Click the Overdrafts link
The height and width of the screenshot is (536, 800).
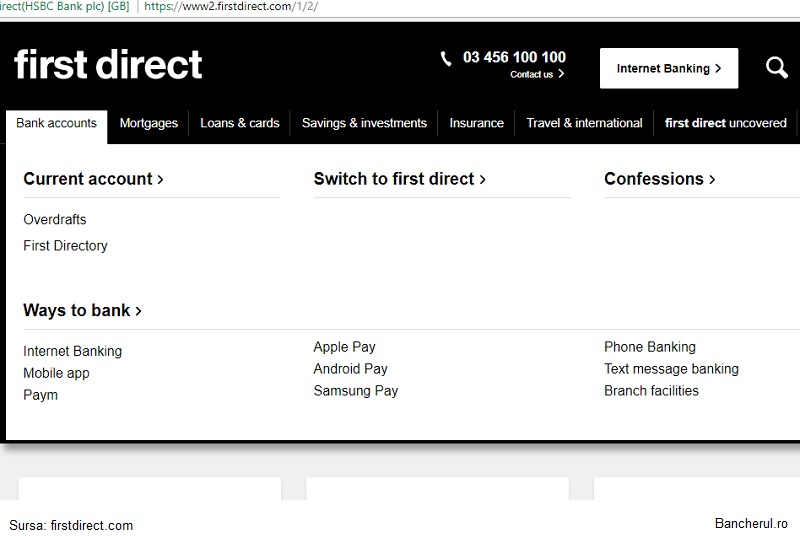tap(55, 220)
